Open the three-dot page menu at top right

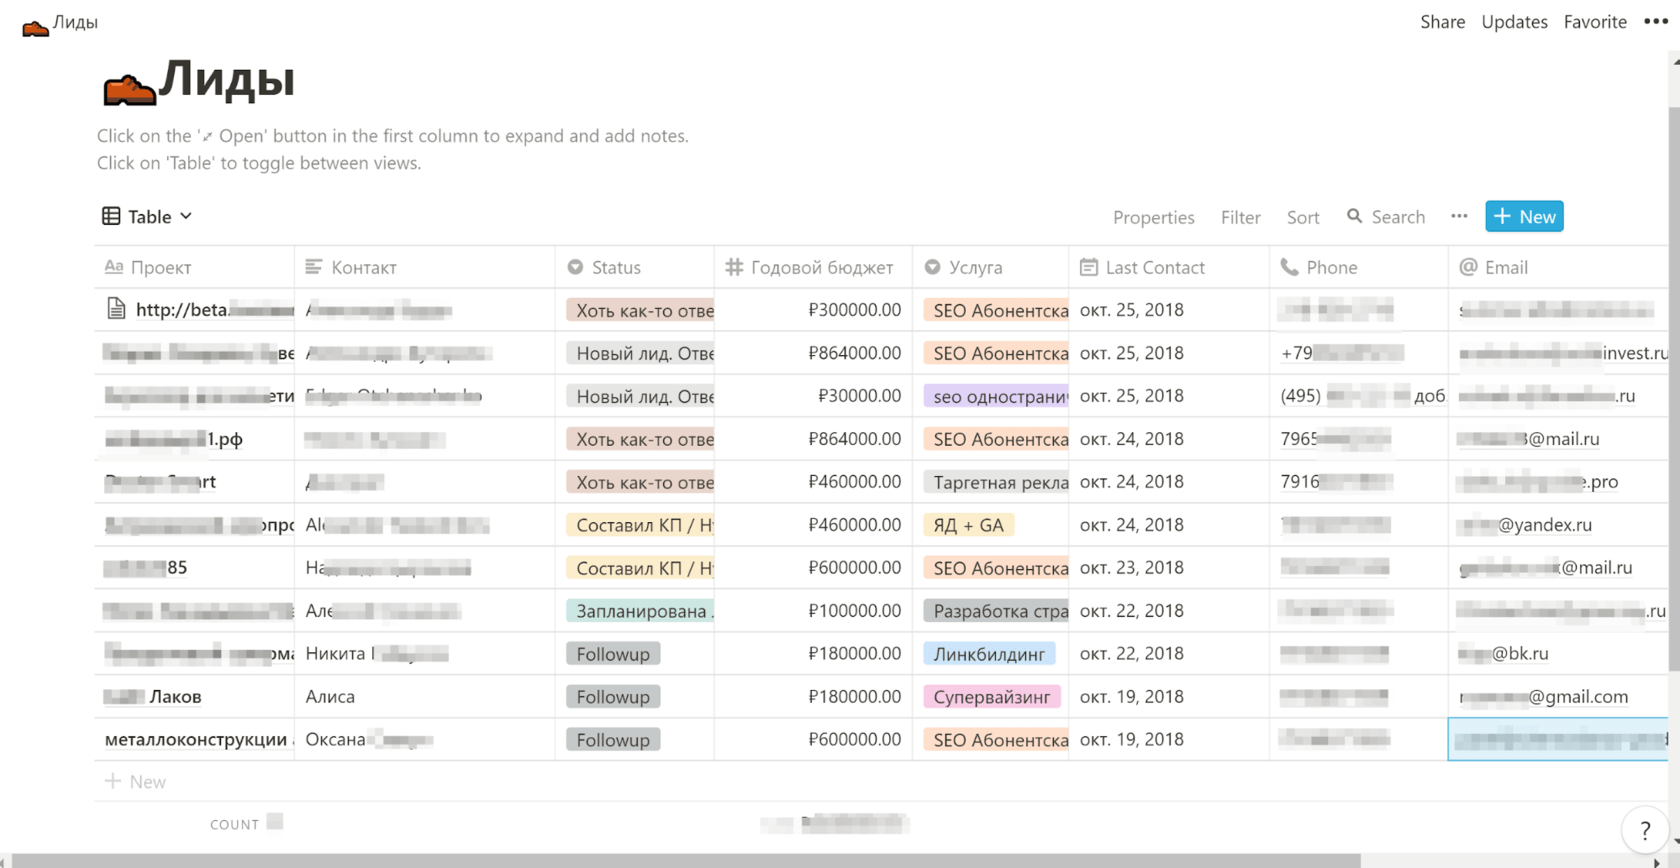[1656, 22]
